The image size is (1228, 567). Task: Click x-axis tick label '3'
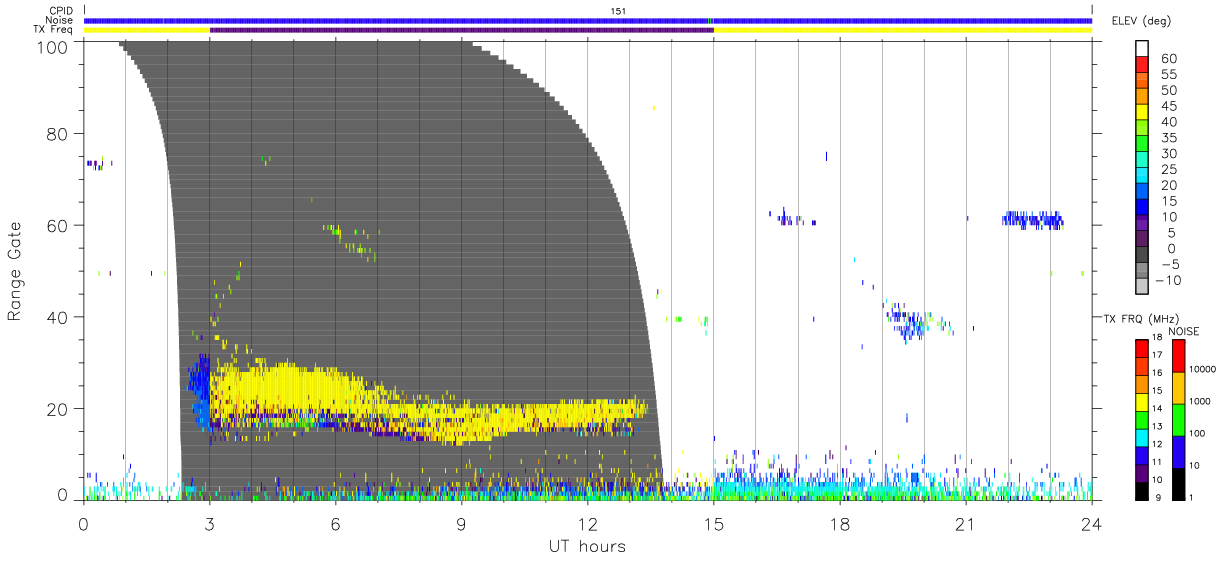pos(209,522)
